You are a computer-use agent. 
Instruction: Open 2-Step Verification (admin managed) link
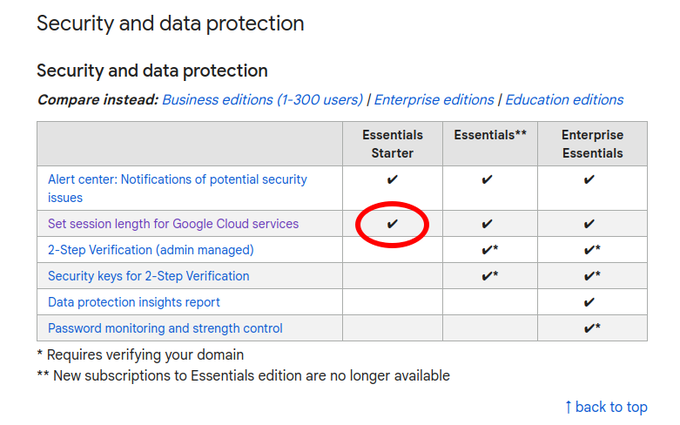[151, 250]
